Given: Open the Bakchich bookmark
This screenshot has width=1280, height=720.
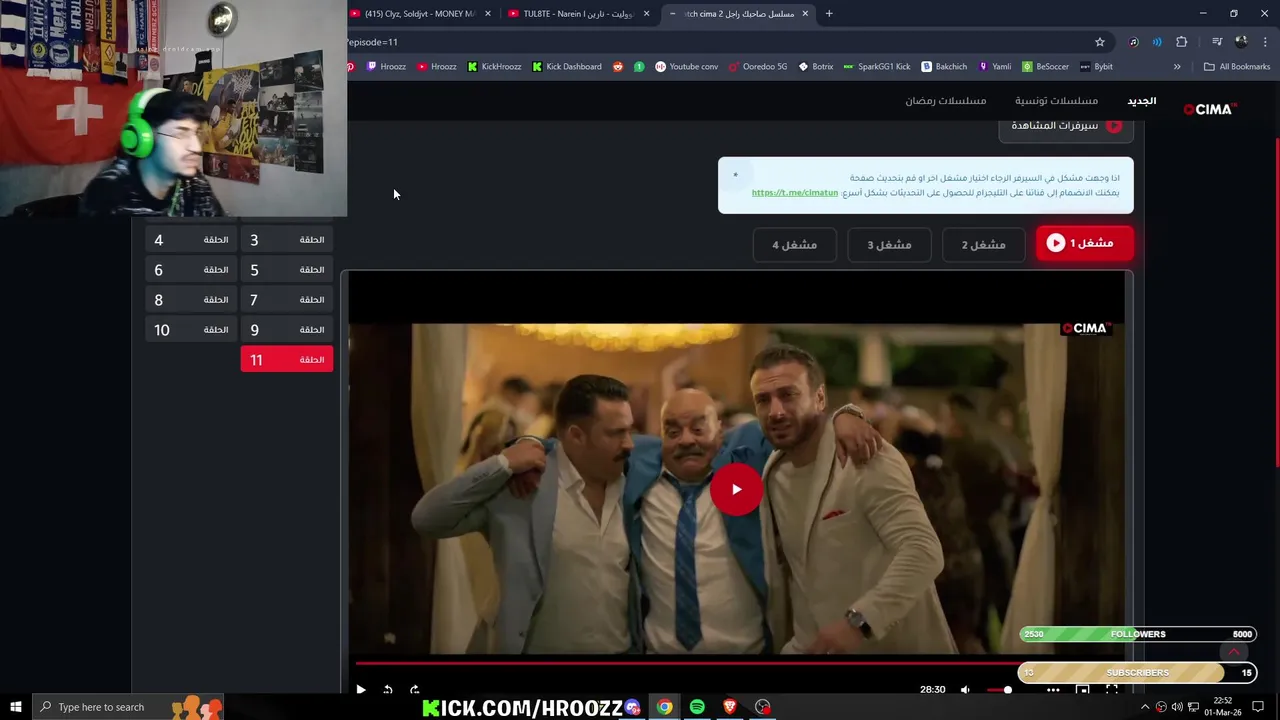Looking at the screenshot, I should click(944, 67).
